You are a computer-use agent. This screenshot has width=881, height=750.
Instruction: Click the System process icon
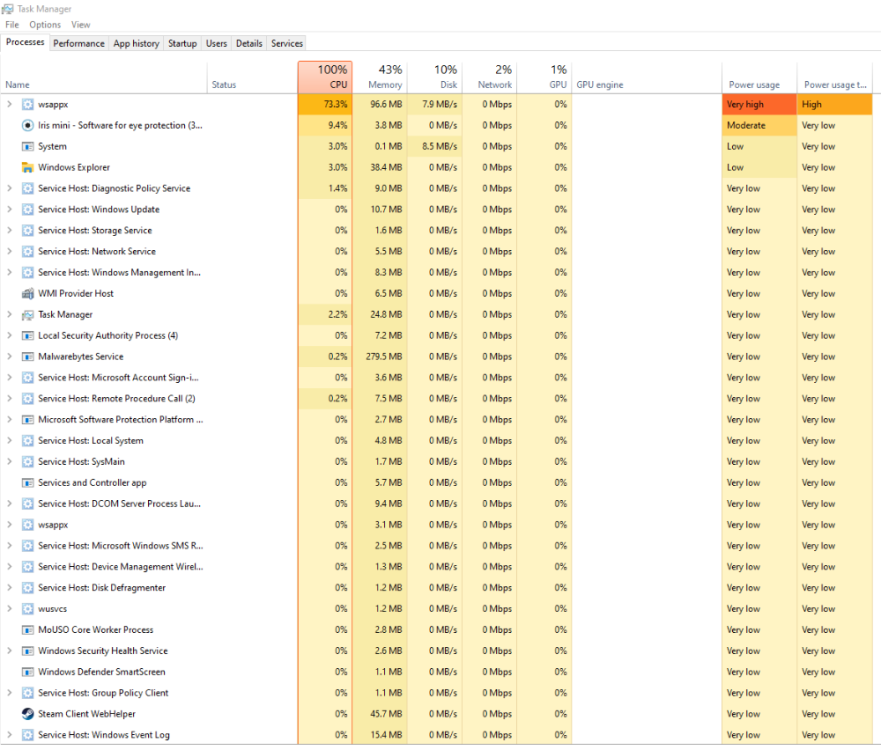tap(28, 147)
